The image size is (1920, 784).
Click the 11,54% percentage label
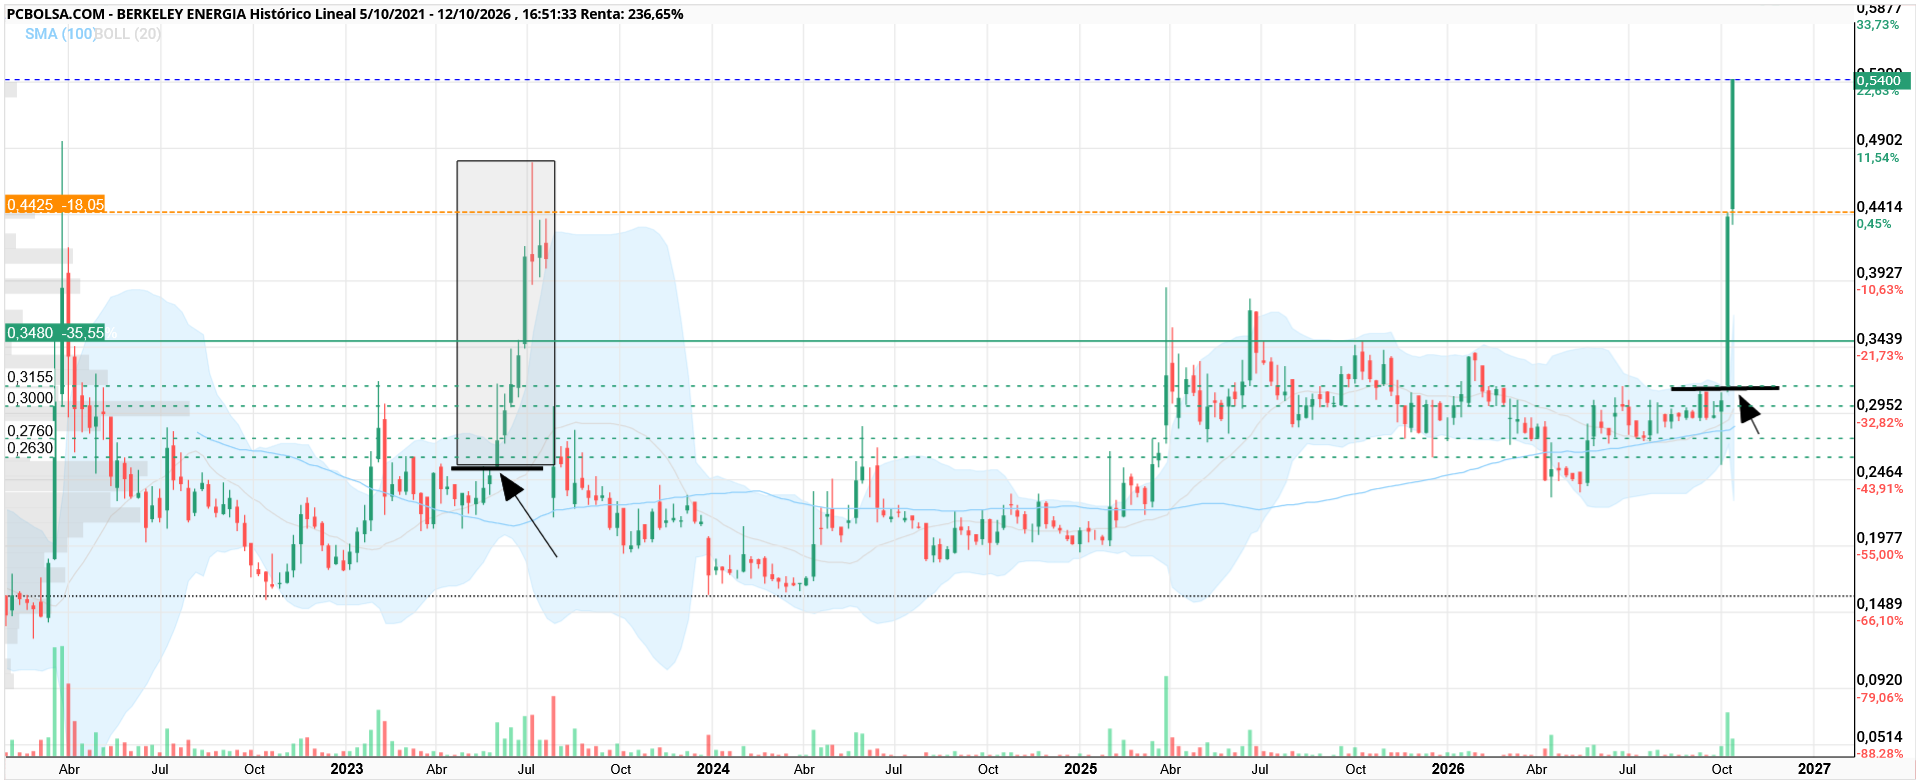pos(1877,158)
